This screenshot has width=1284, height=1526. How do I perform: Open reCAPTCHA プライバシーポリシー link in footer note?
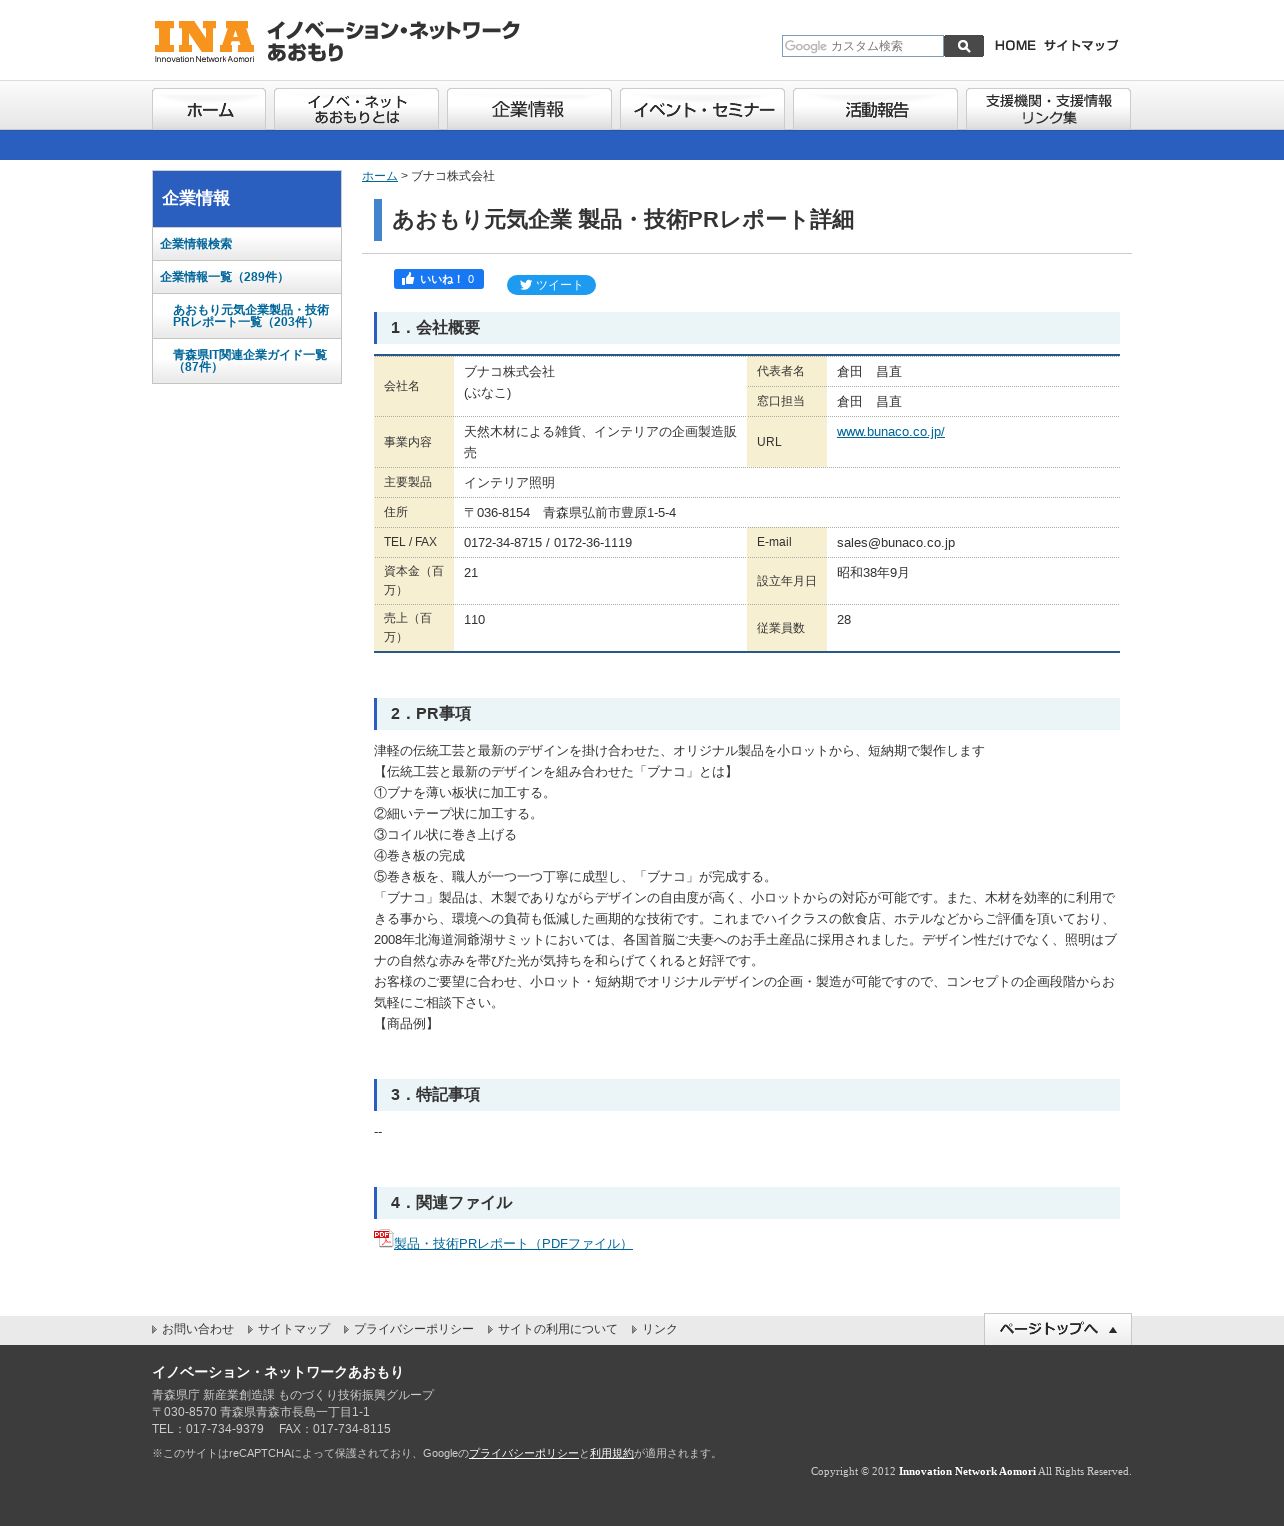click(524, 1454)
